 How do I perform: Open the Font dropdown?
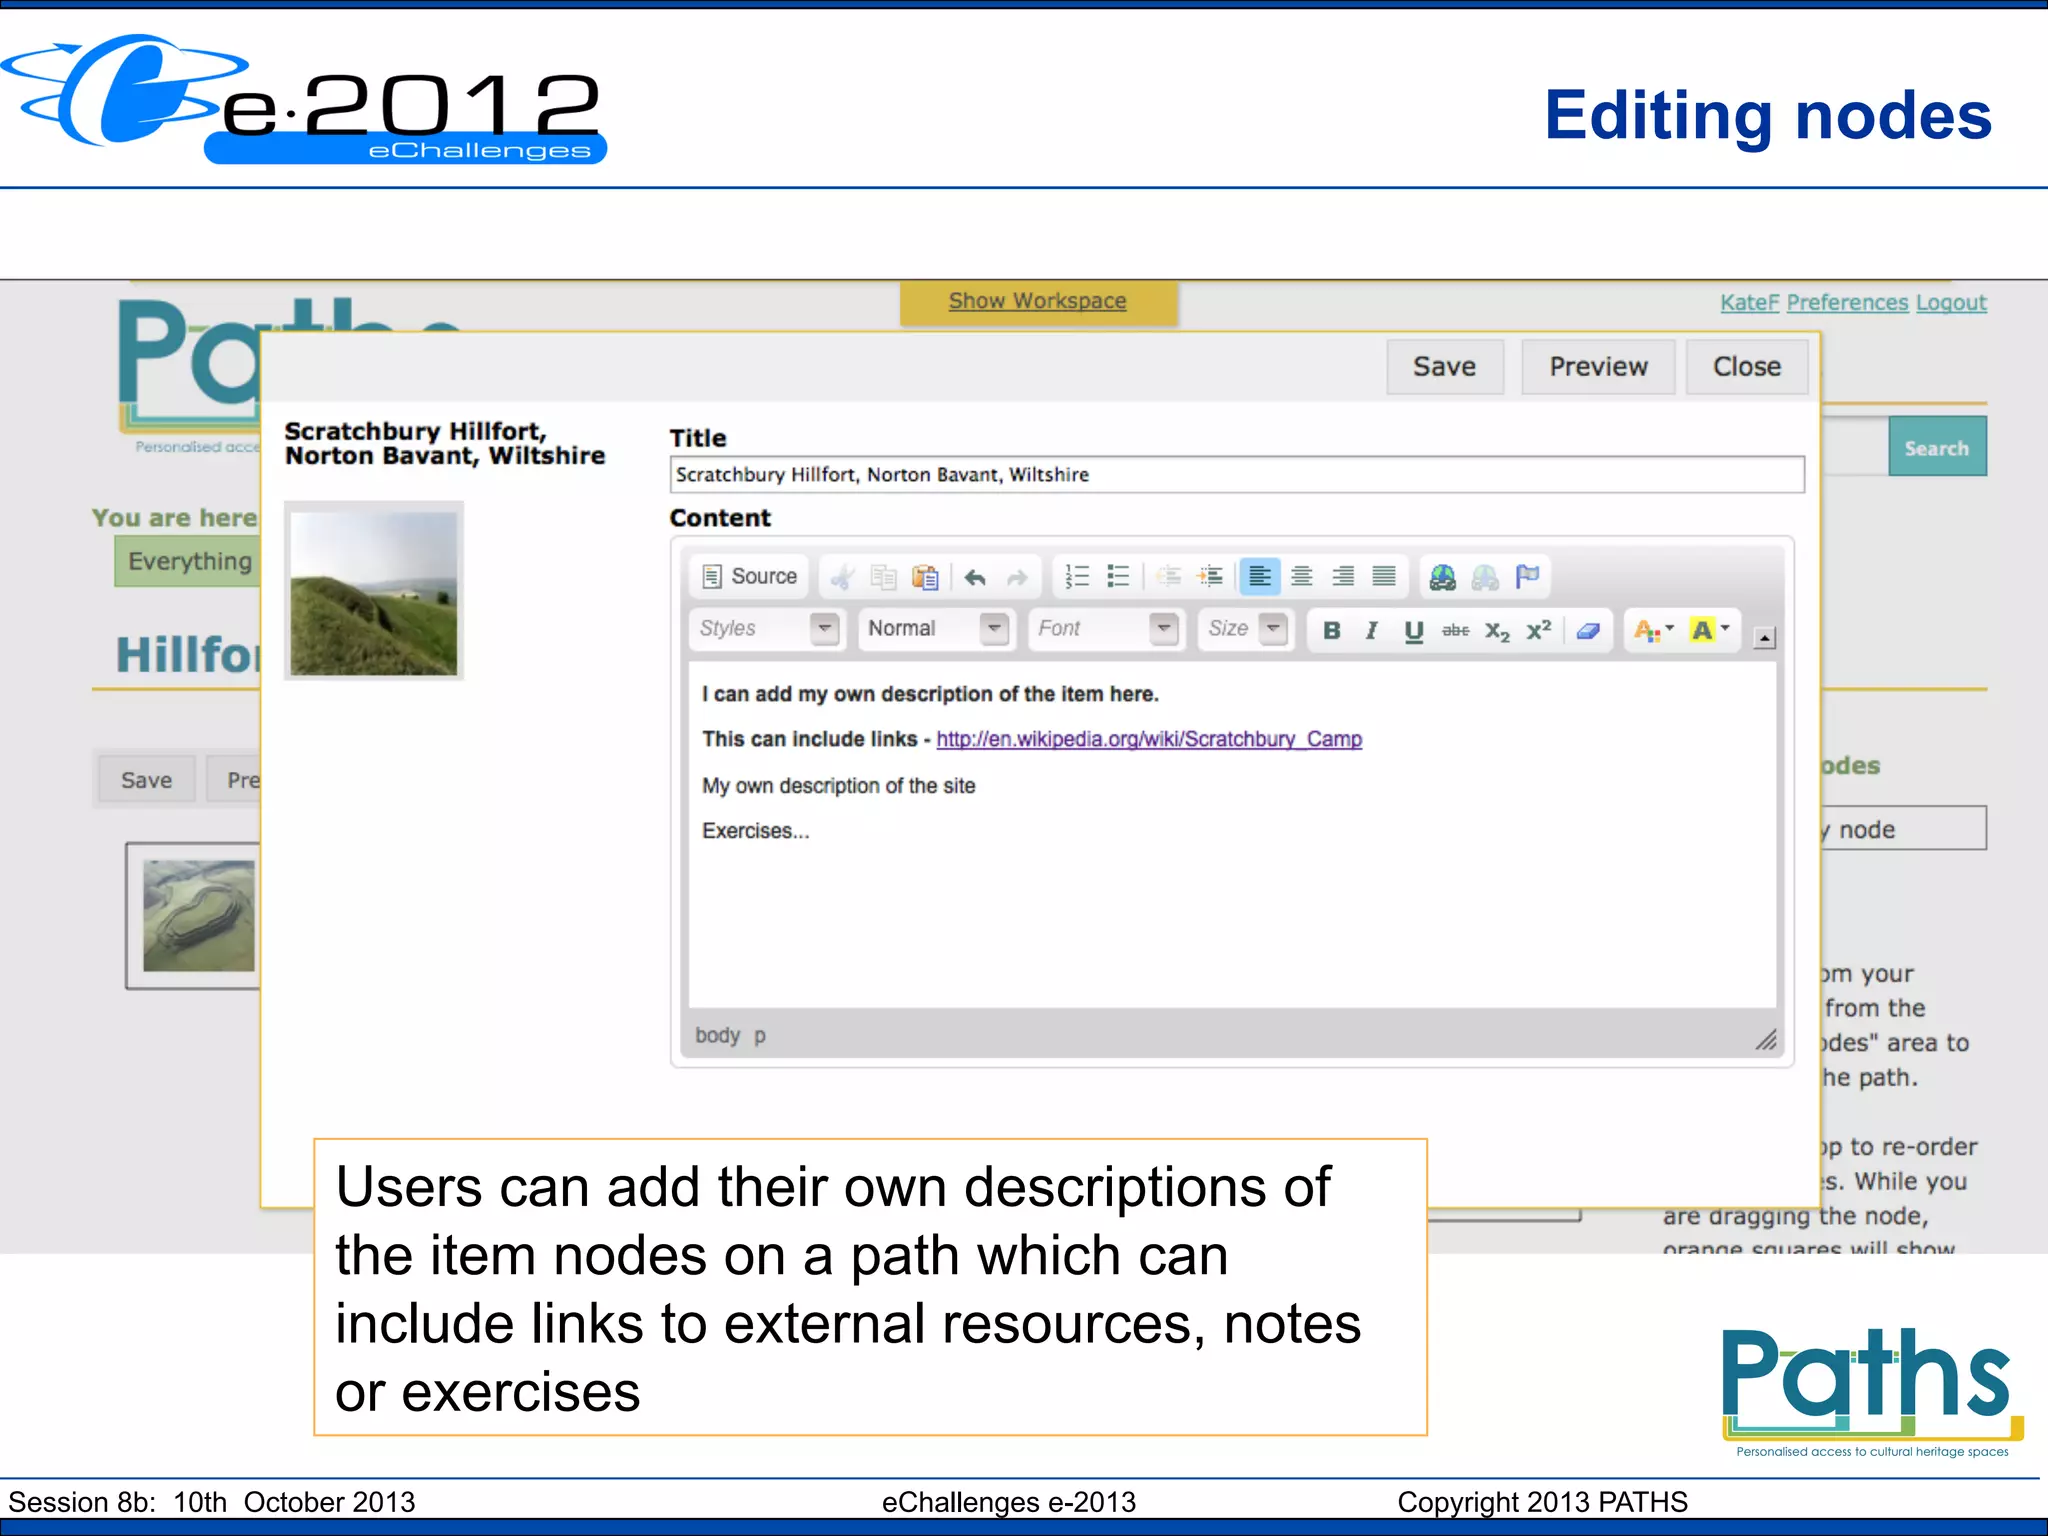1105,629
